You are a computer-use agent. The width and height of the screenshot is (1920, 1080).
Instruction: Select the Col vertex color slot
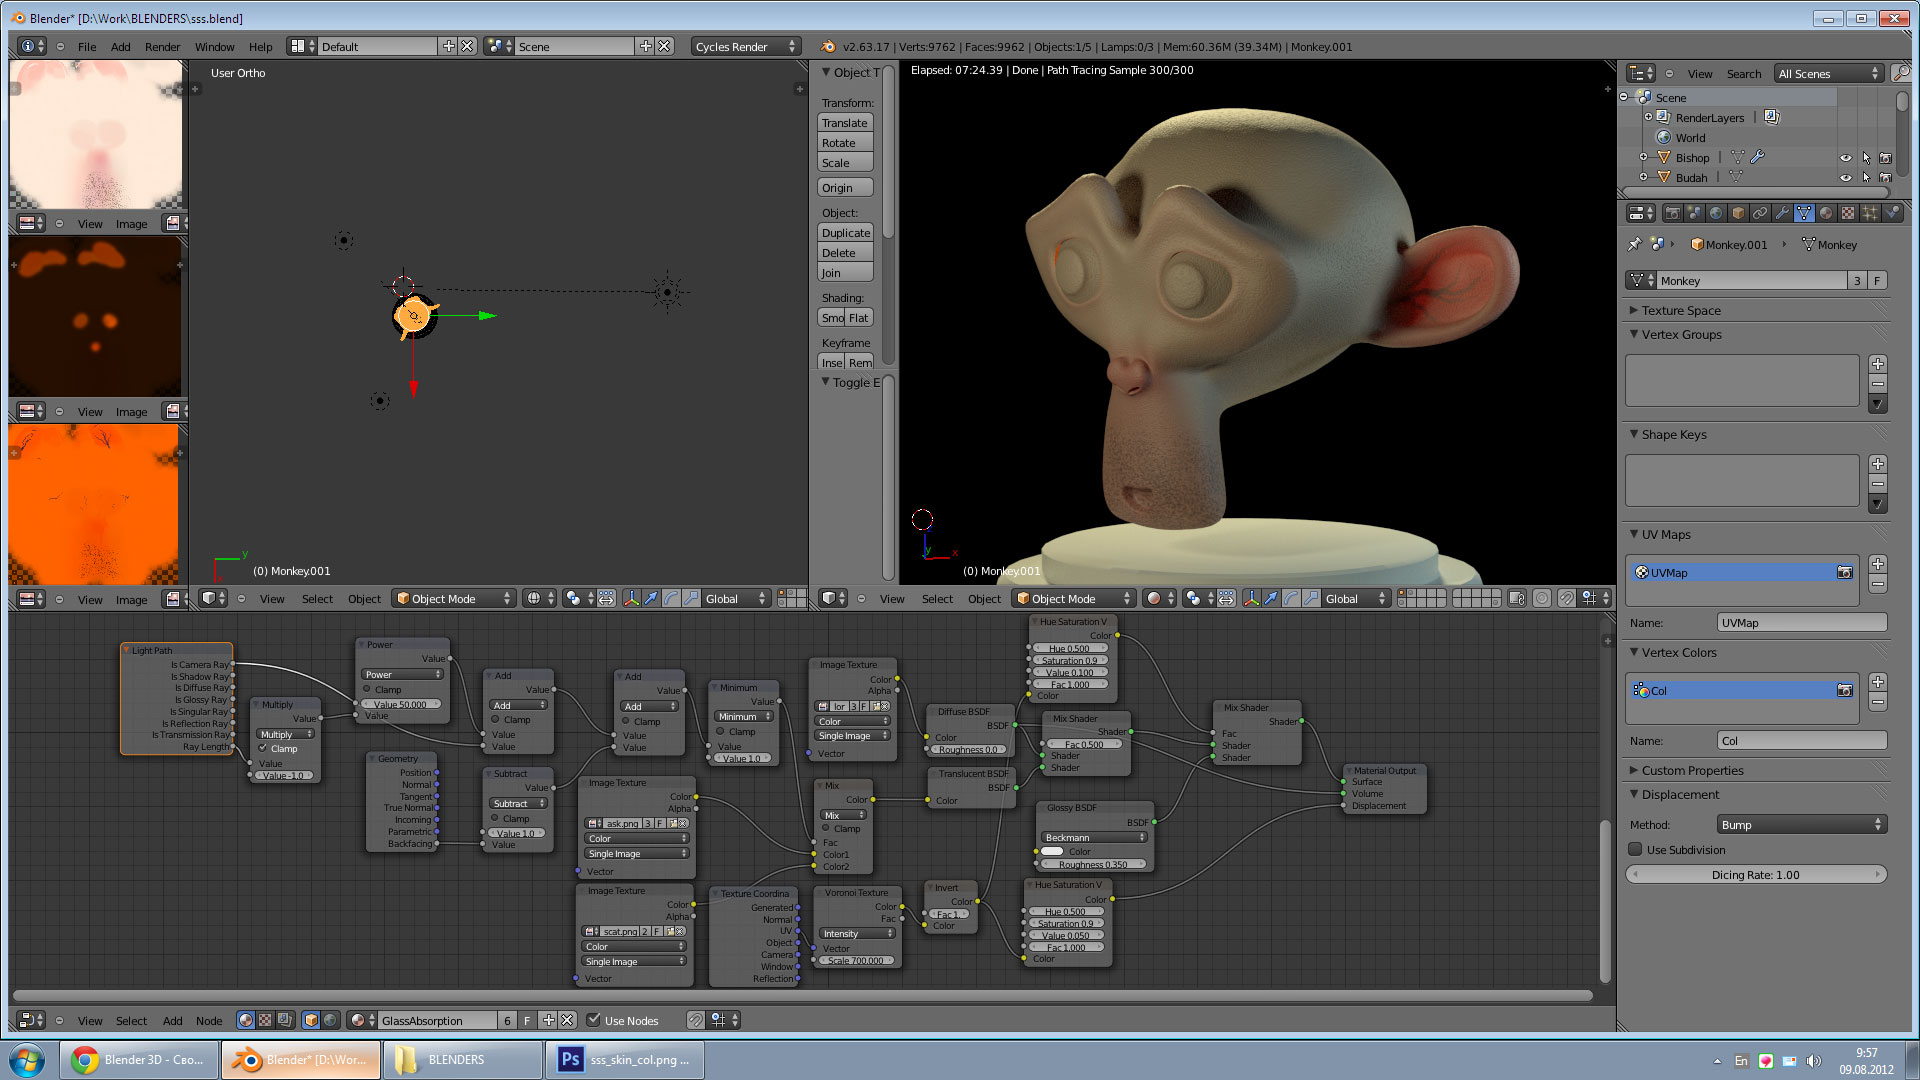coord(1741,691)
